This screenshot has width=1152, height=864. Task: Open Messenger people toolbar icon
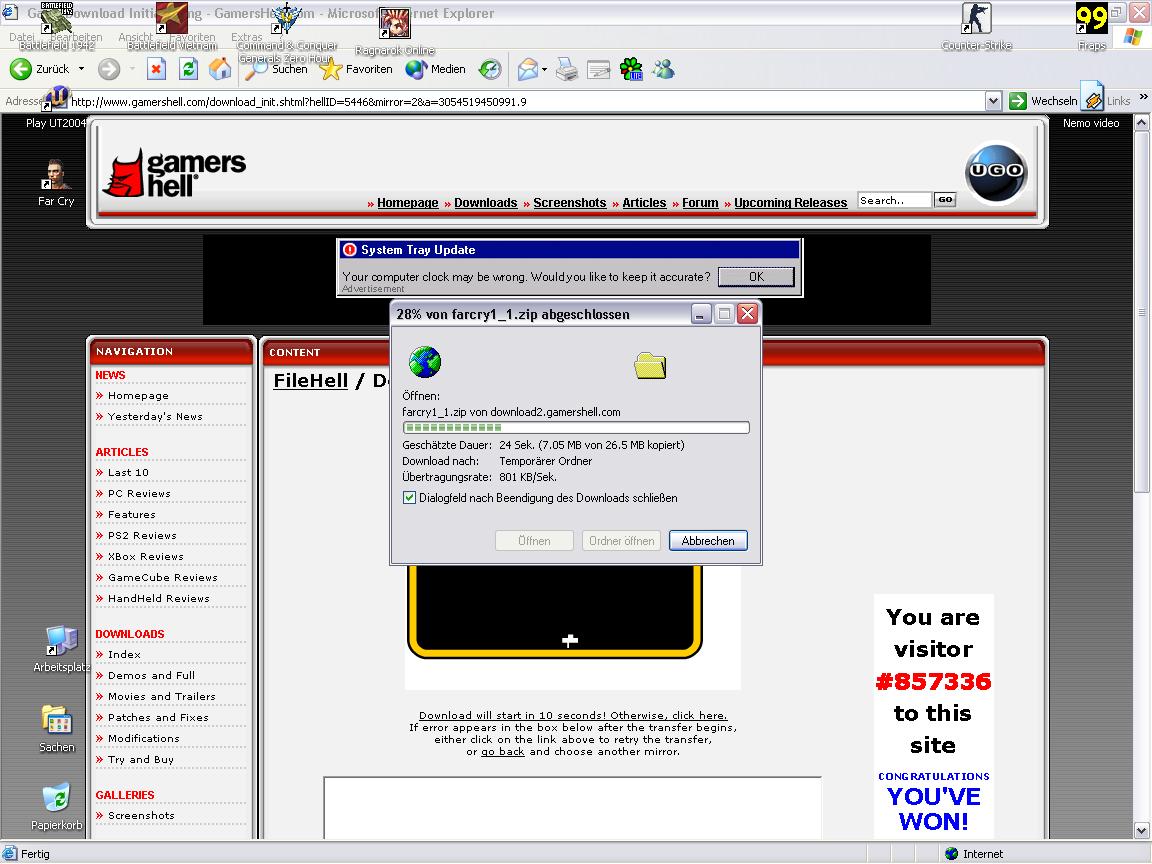click(x=663, y=69)
